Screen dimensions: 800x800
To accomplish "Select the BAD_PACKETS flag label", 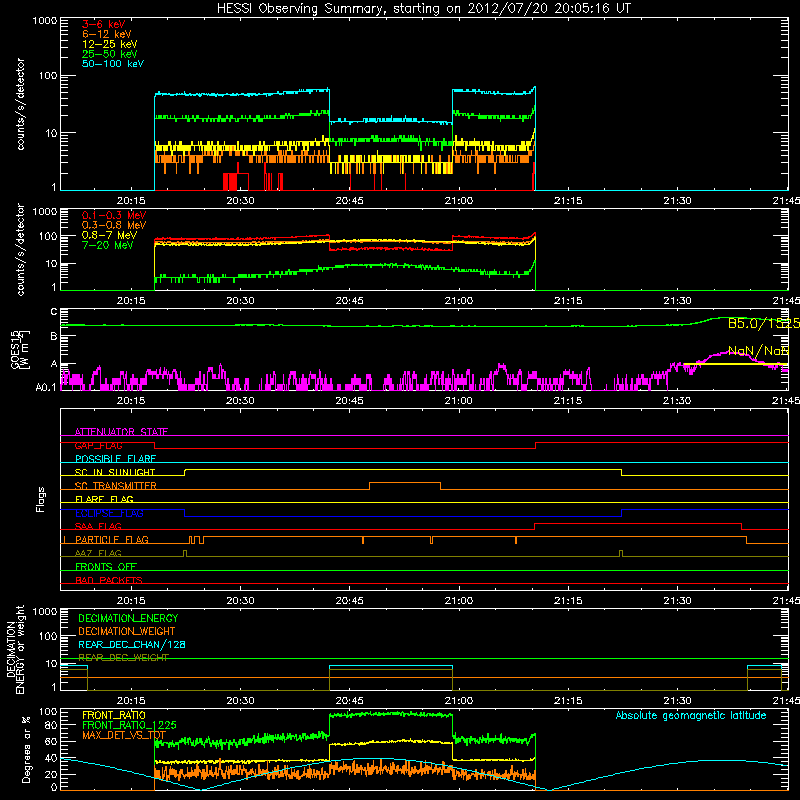I will click(109, 580).
